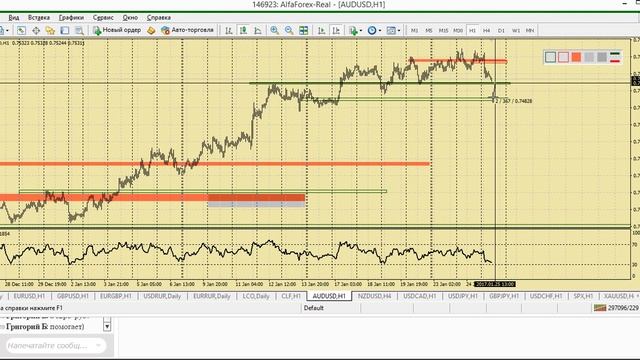Select the dark gray color swatch

point(602,57)
